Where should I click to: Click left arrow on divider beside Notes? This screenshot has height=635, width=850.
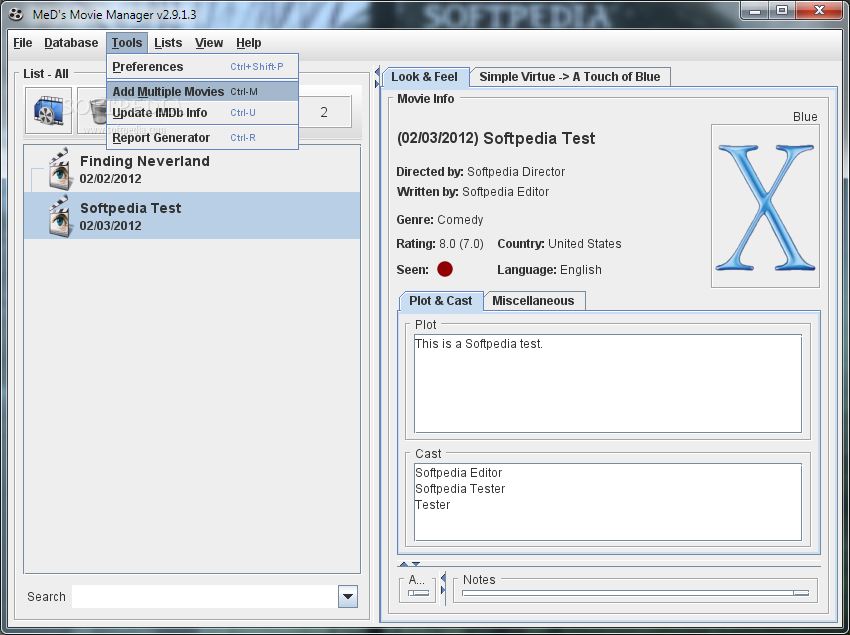(443, 578)
